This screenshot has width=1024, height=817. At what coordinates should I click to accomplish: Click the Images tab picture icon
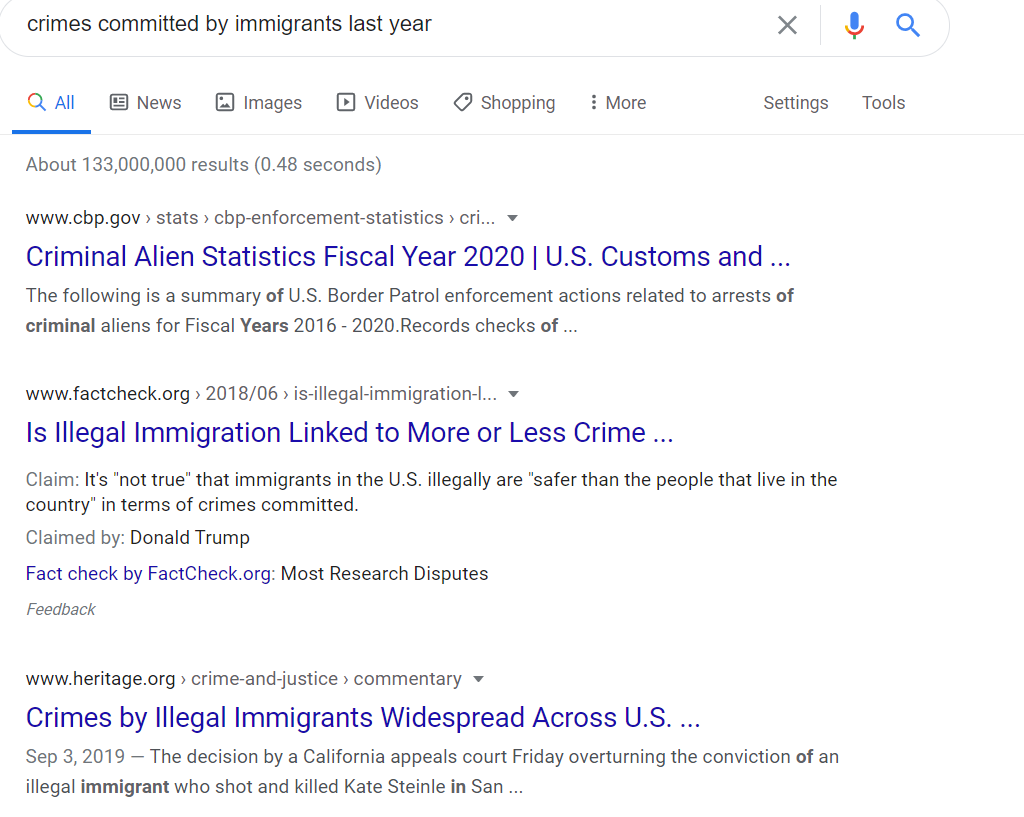225,102
